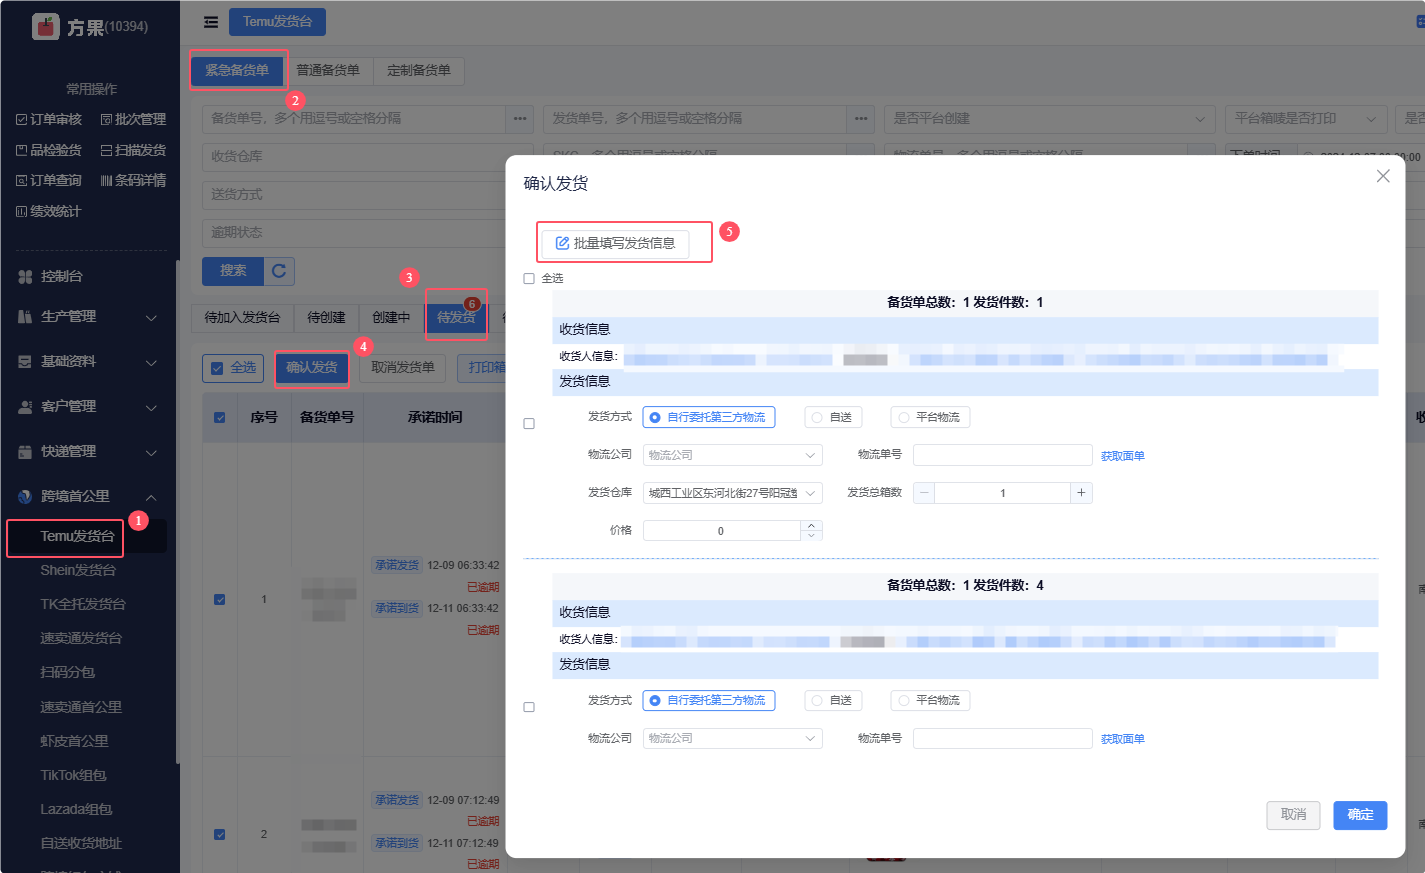Select 平台物流 radio in first shipment
The height and width of the screenshot is (873, 1425).
click(930, 418)
